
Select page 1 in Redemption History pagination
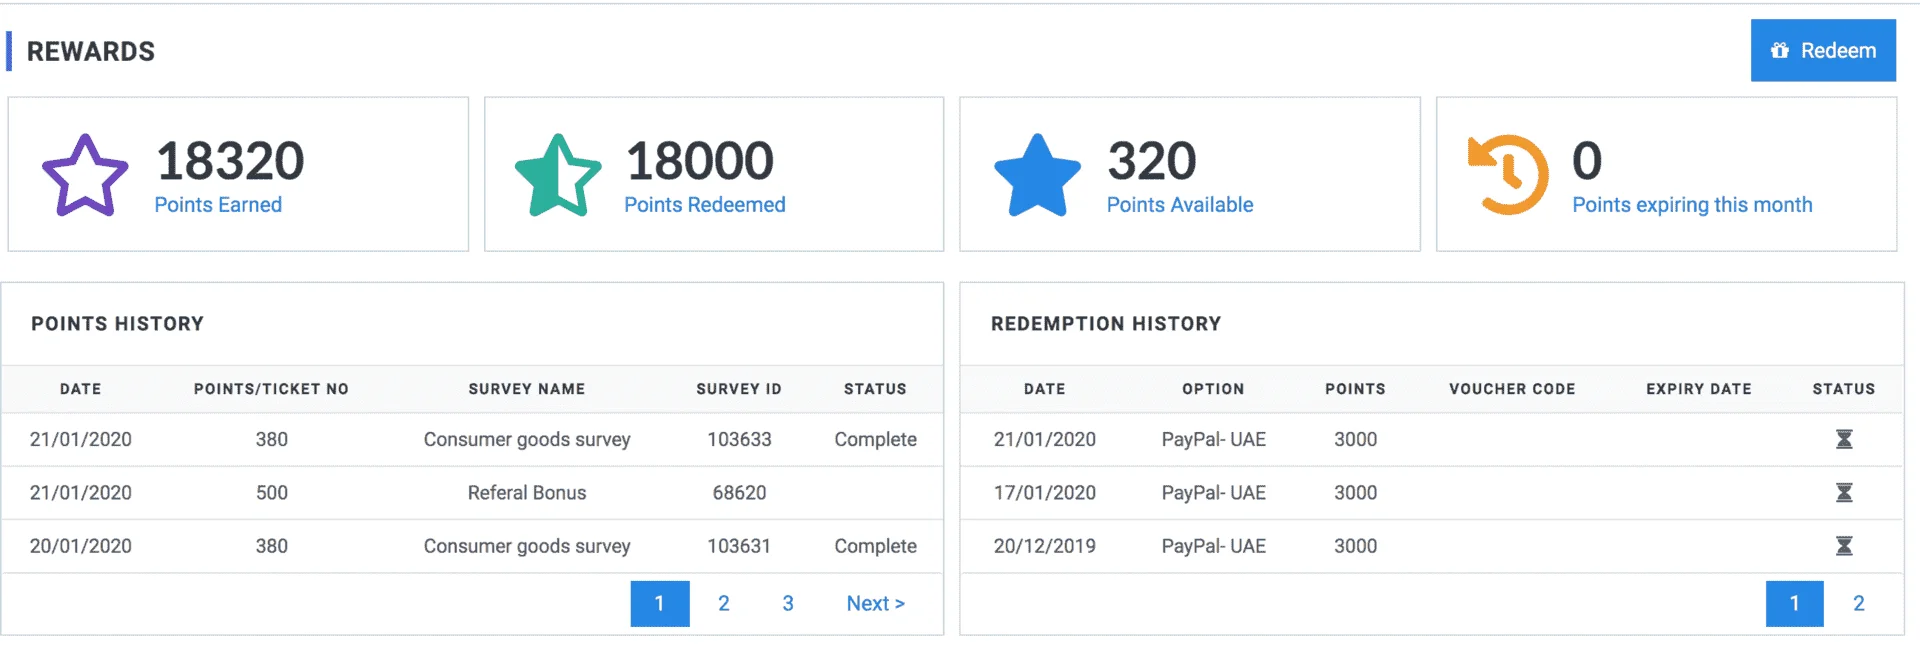click(1795, 603)
